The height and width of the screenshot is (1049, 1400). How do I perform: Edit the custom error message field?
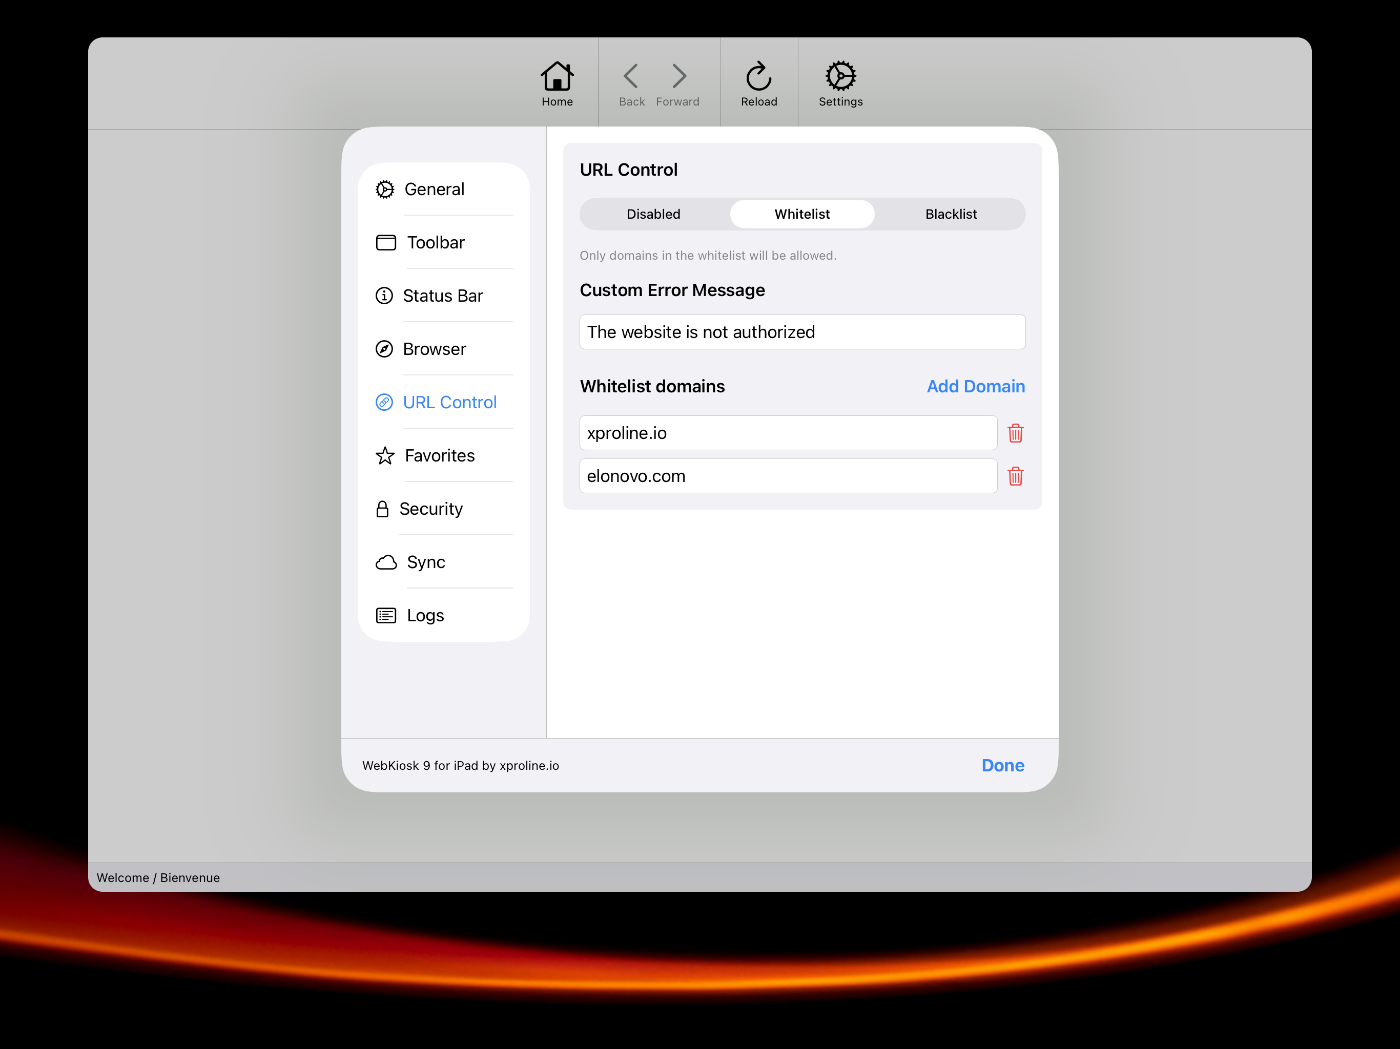click(x=802, y=332)
